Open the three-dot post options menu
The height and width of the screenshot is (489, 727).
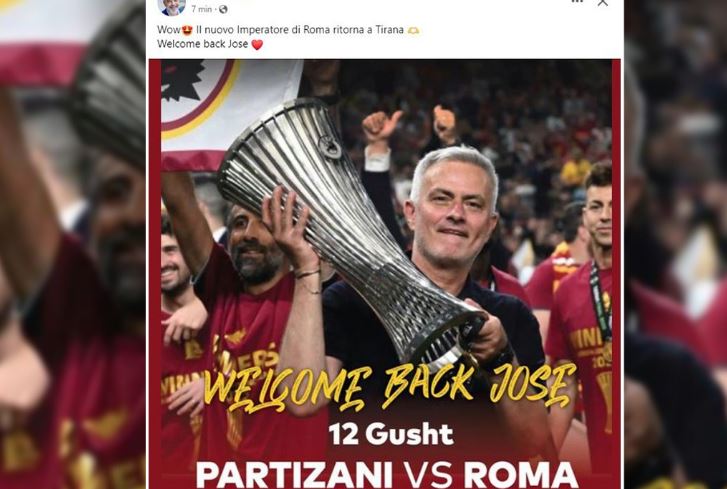577,2
